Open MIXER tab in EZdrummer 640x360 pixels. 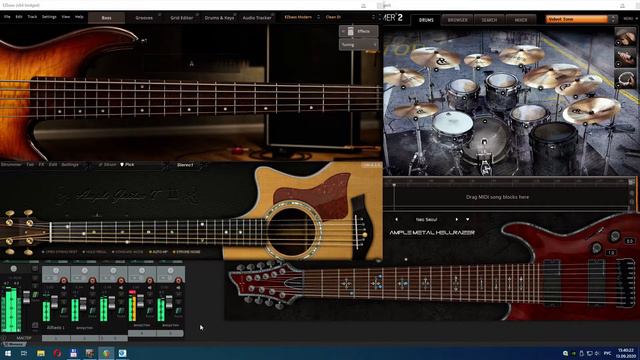[x=521, y=20]
